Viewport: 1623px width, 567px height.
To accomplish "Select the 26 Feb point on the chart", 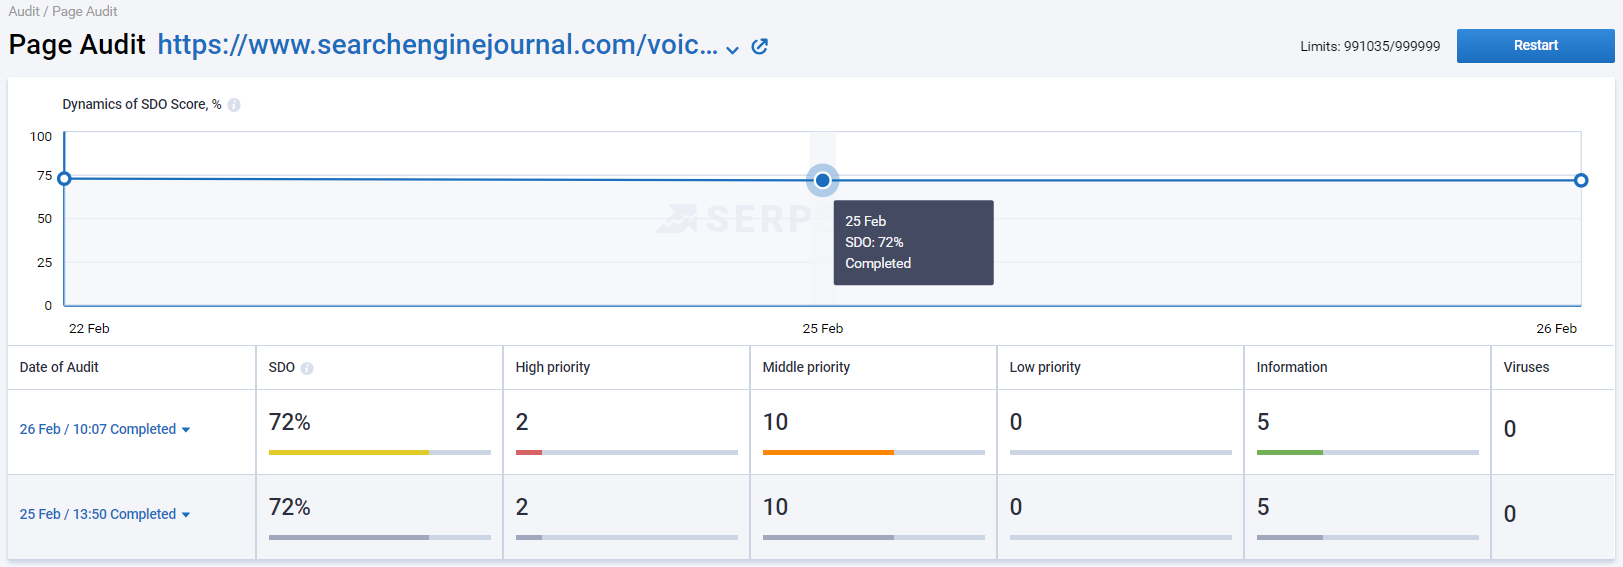I will (x=1581, y=180).
